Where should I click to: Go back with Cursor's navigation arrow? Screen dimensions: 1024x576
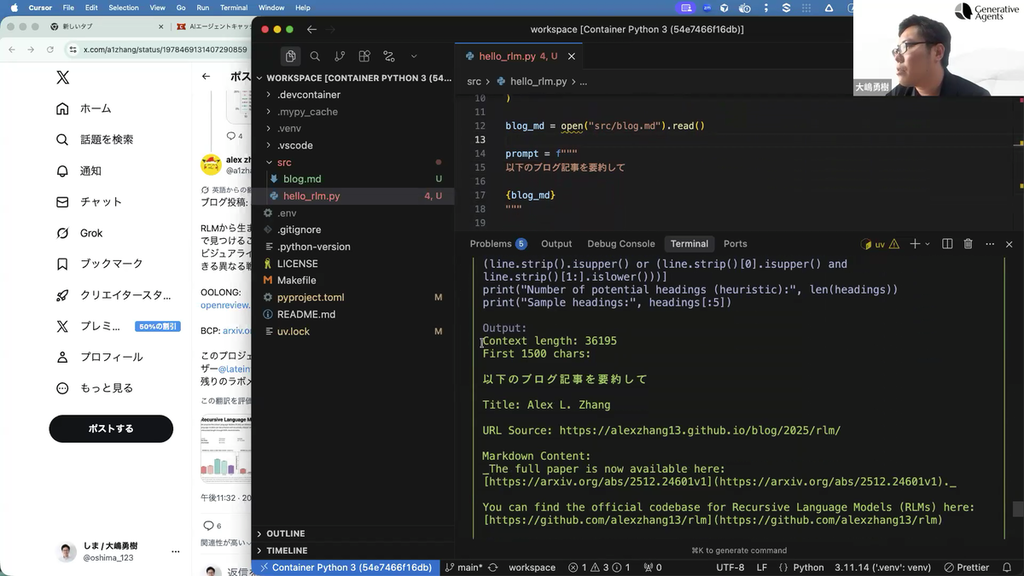(312, 29)
